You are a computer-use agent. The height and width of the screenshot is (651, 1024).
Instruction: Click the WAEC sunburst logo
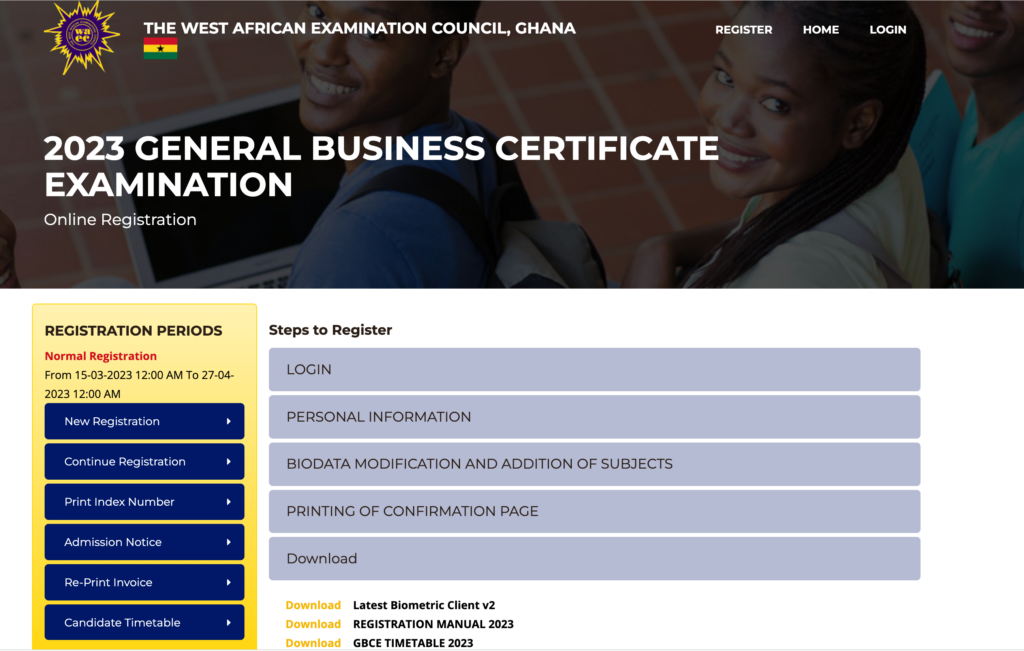tap(82, 37)
